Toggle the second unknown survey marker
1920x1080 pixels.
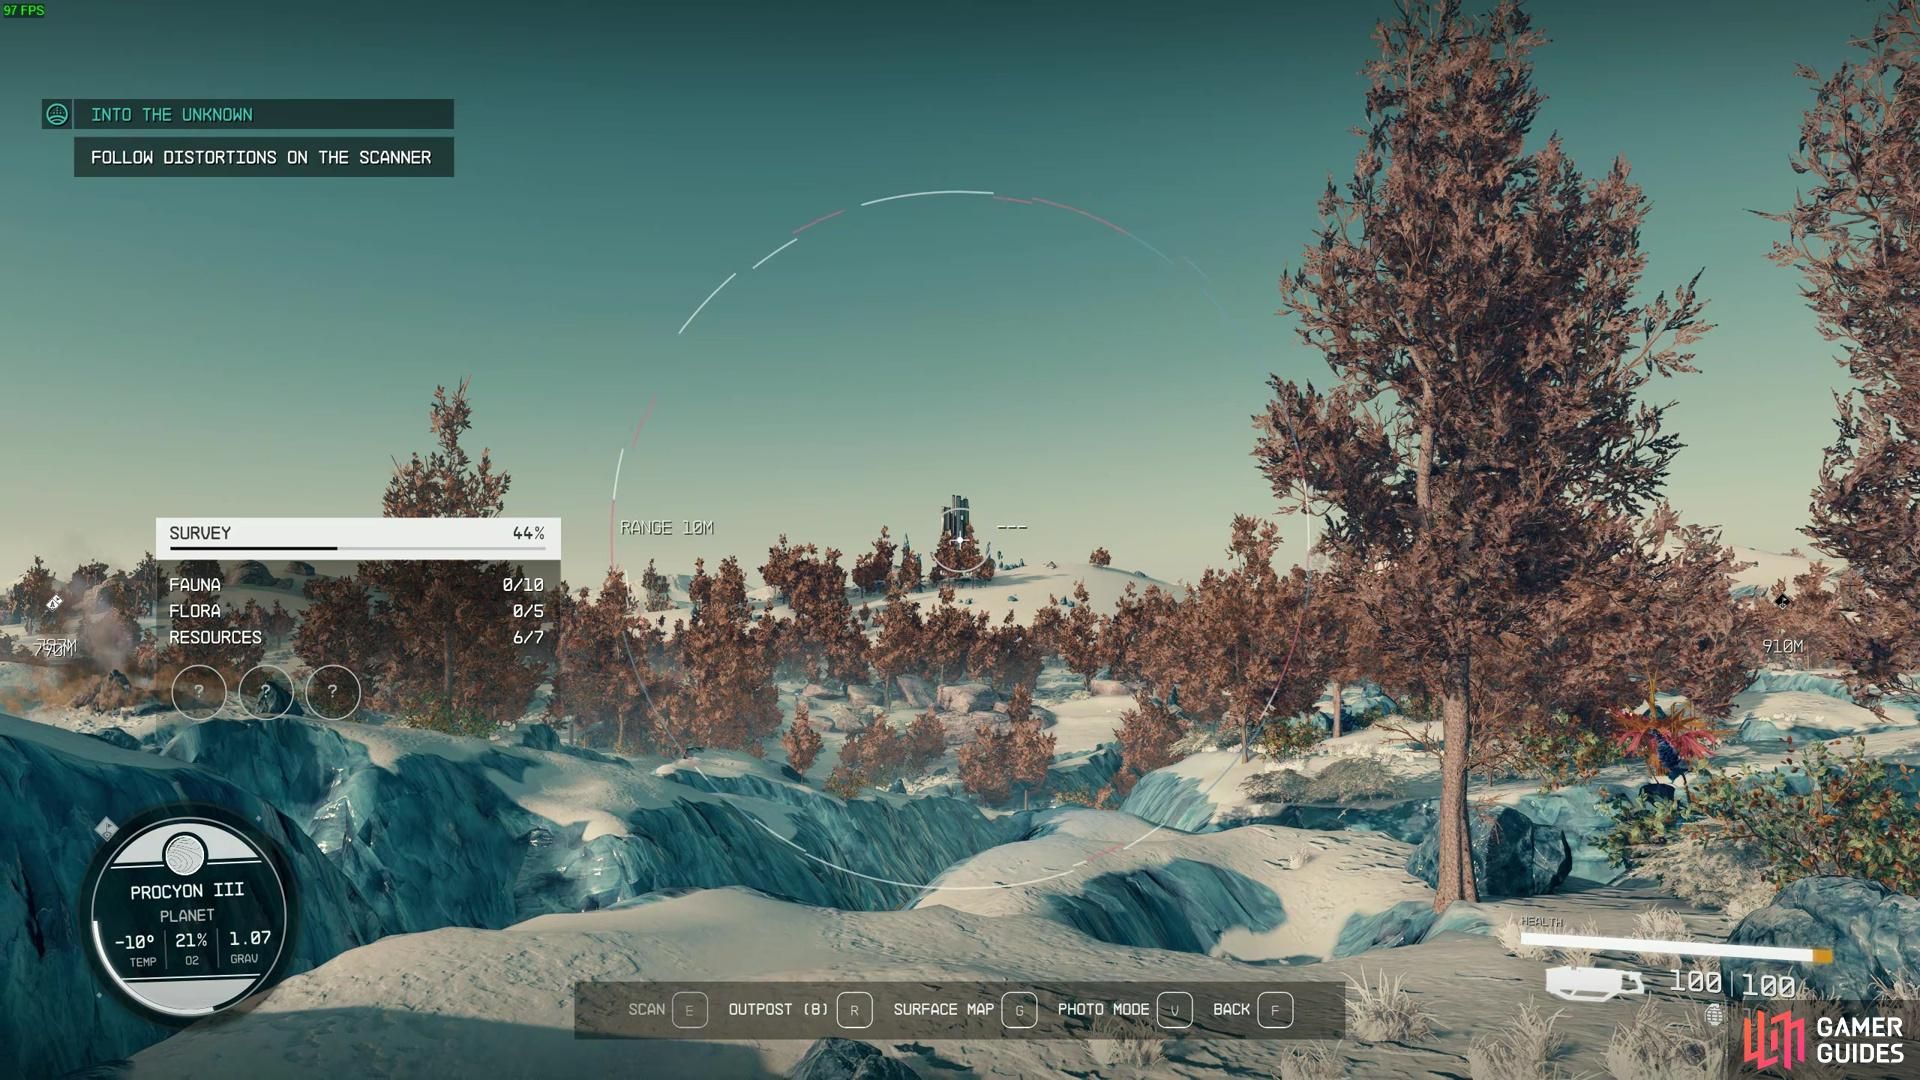tap(264, 690)
